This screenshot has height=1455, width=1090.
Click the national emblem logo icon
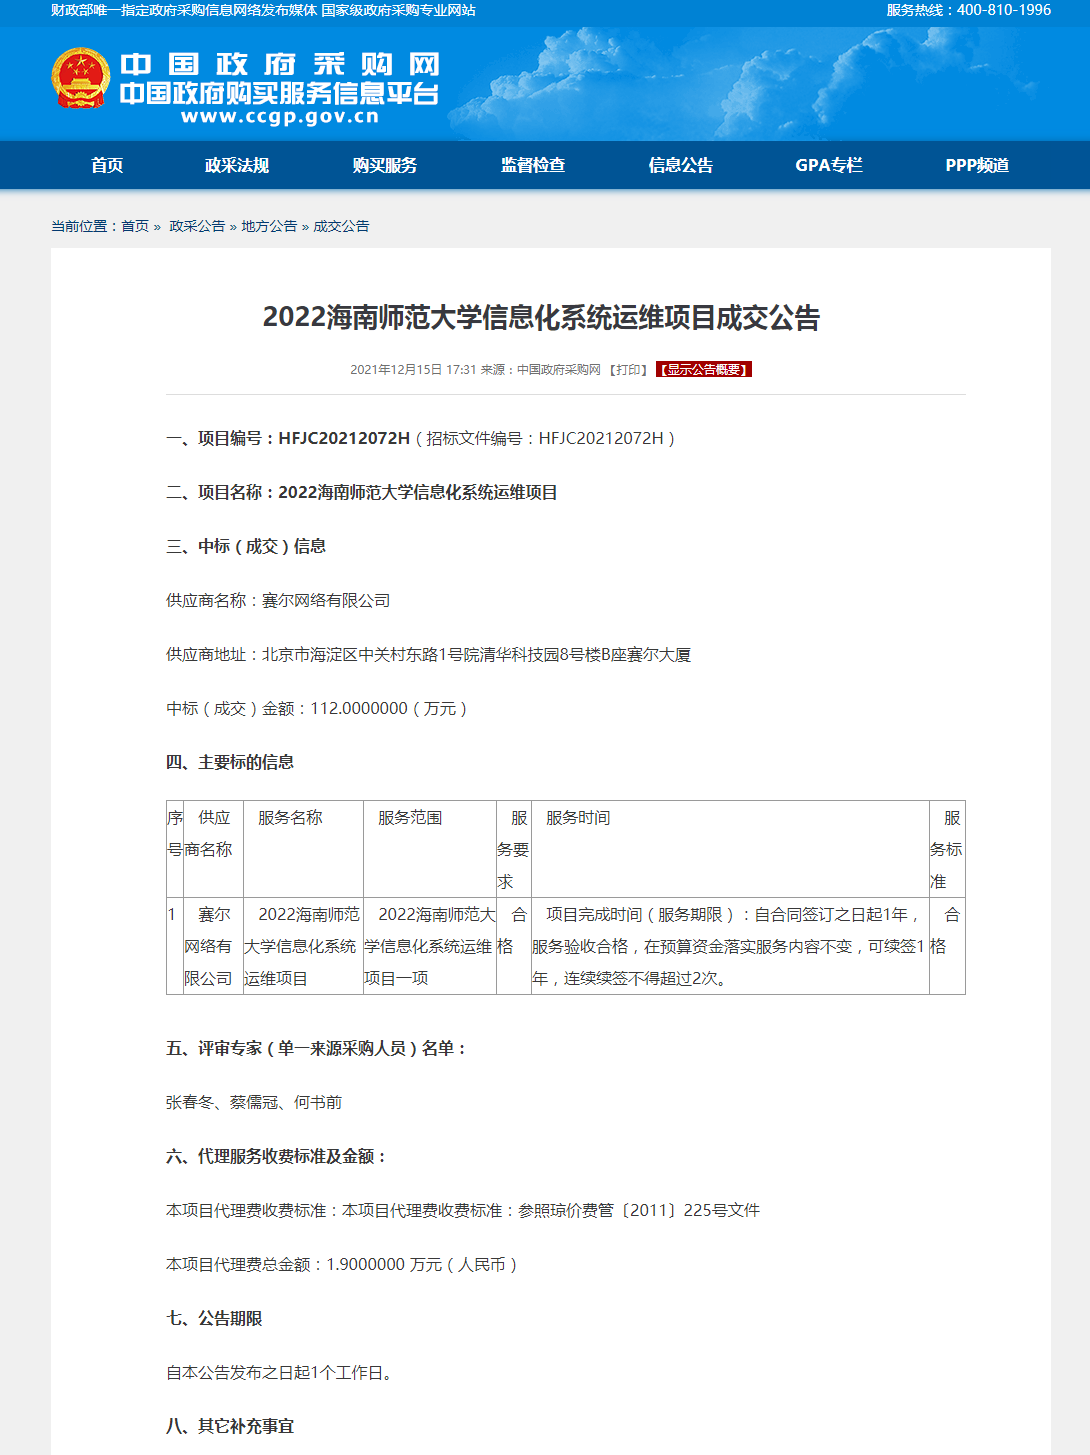tap(81, 78)
